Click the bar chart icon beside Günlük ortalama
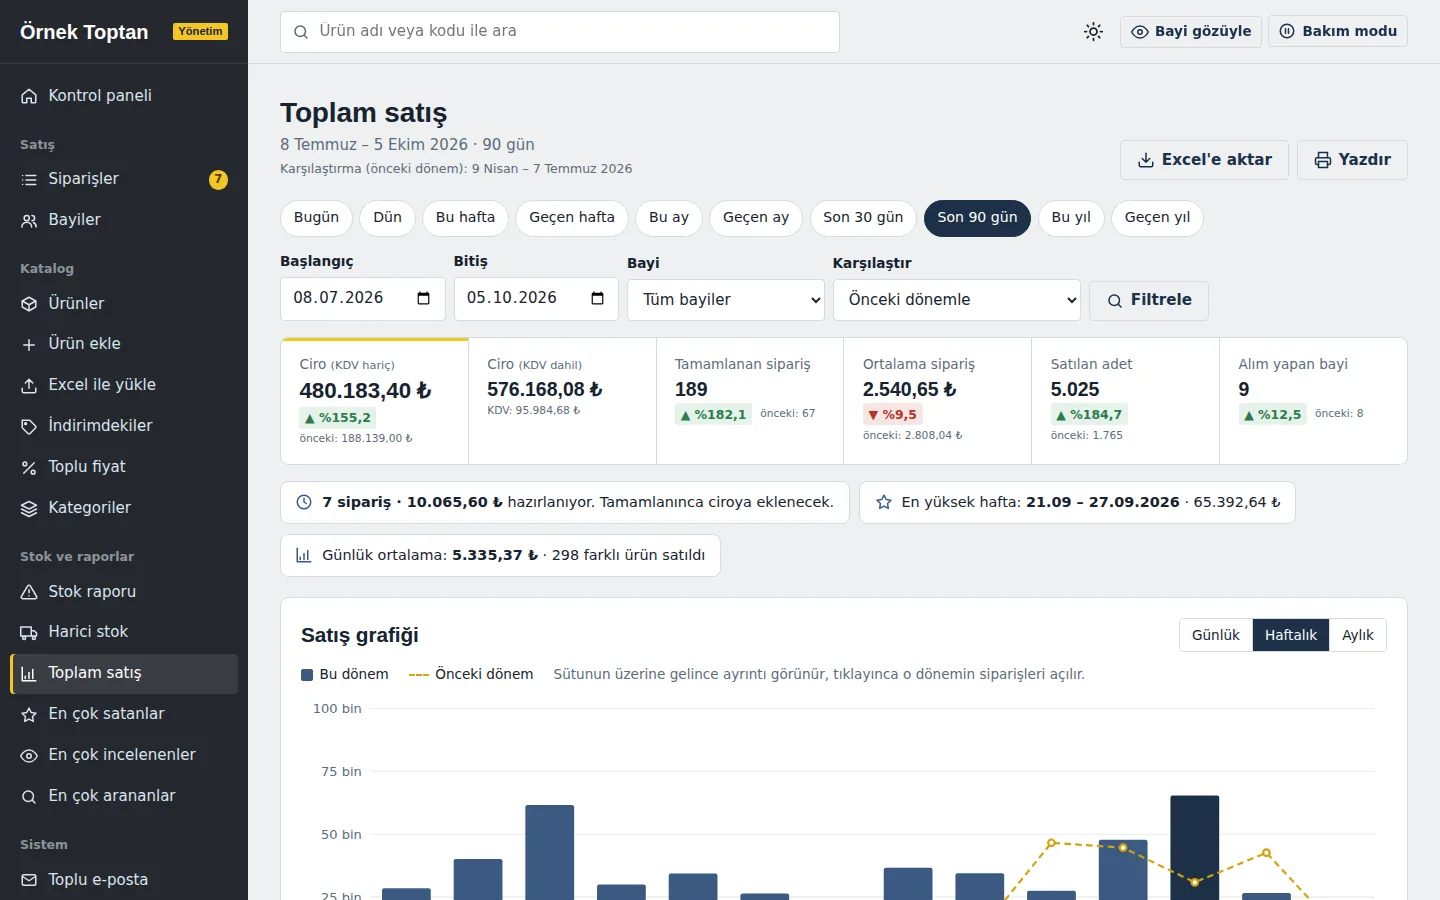The width and height of the screenshot is (1440, 900). coord(304,555)
